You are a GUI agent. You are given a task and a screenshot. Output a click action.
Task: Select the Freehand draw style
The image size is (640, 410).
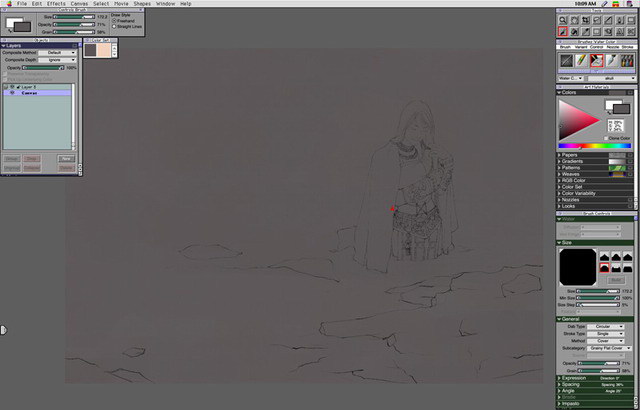click(114, 20)
